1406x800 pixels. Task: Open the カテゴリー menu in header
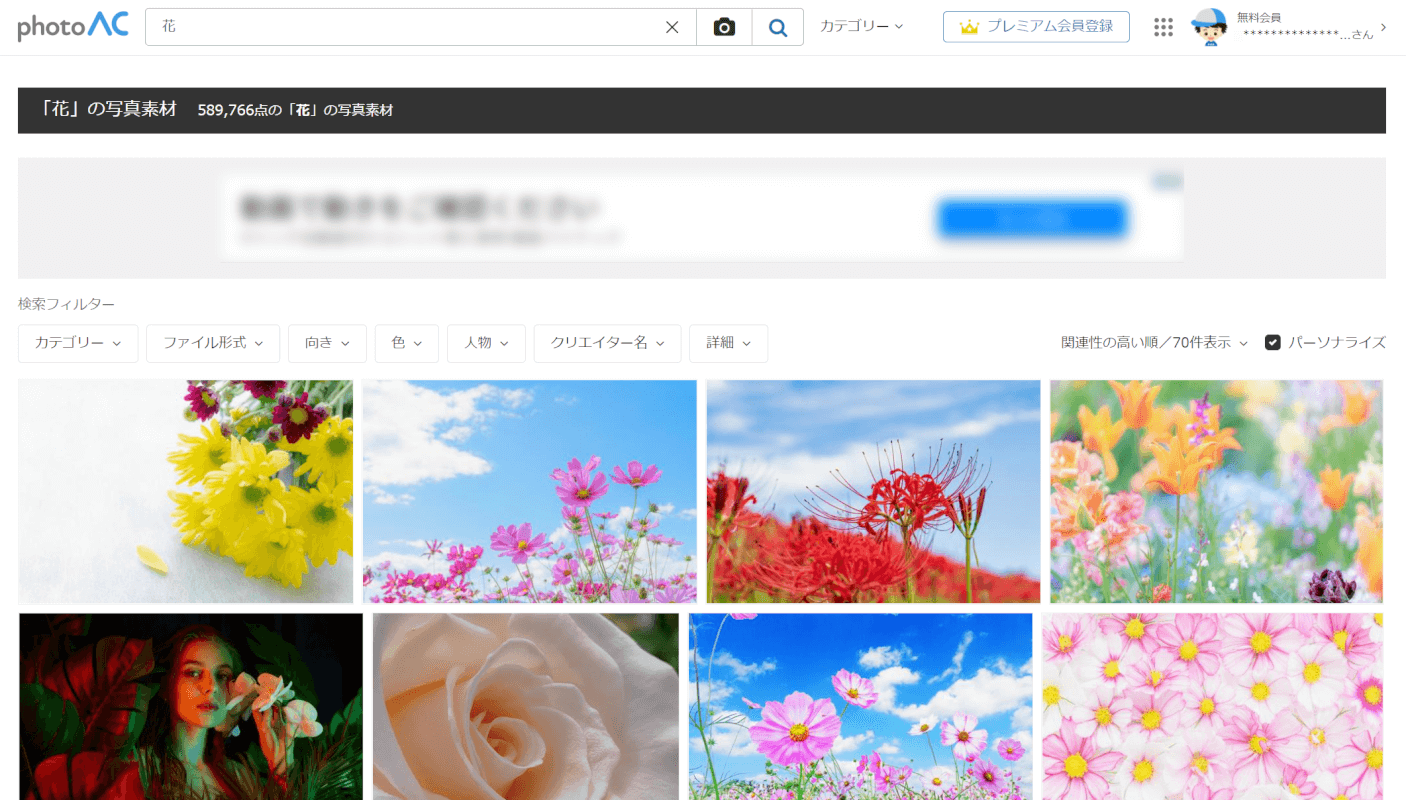pos(861,26)
